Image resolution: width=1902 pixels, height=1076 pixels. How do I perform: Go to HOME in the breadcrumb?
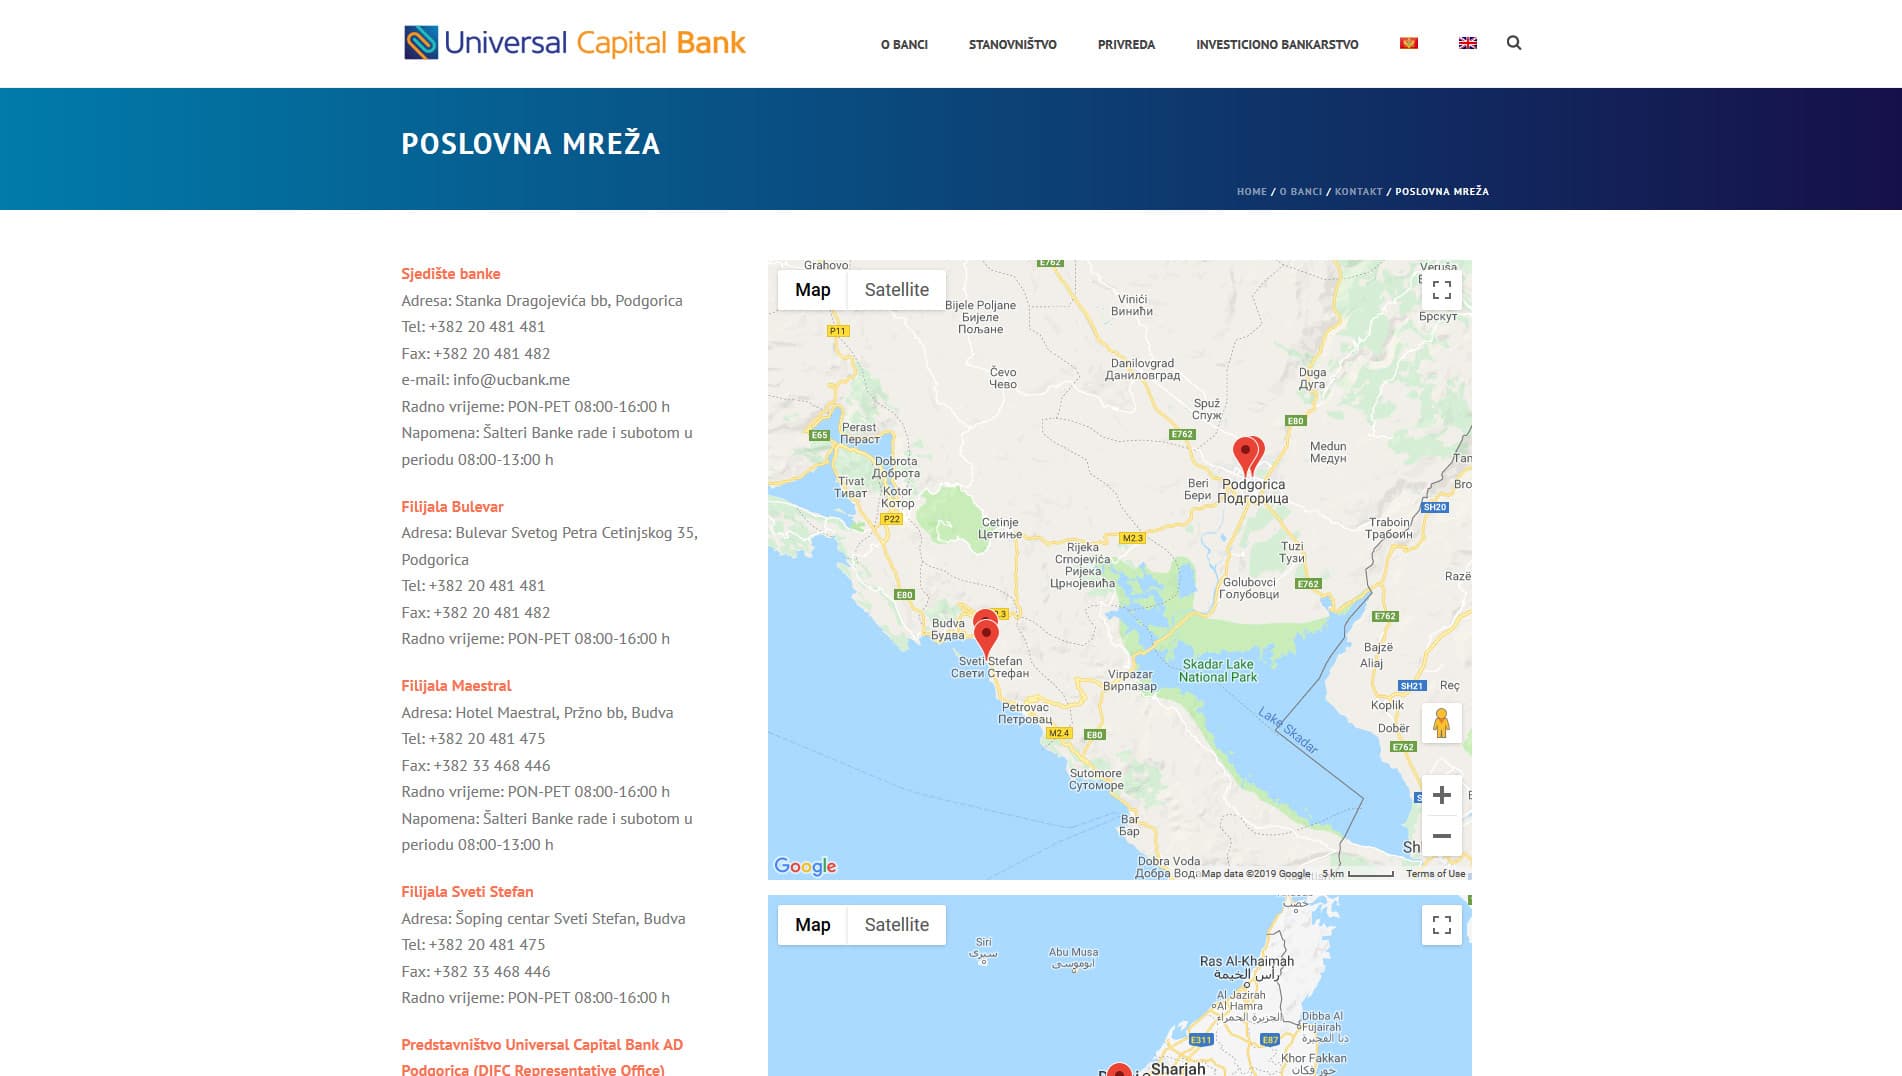1251,191
